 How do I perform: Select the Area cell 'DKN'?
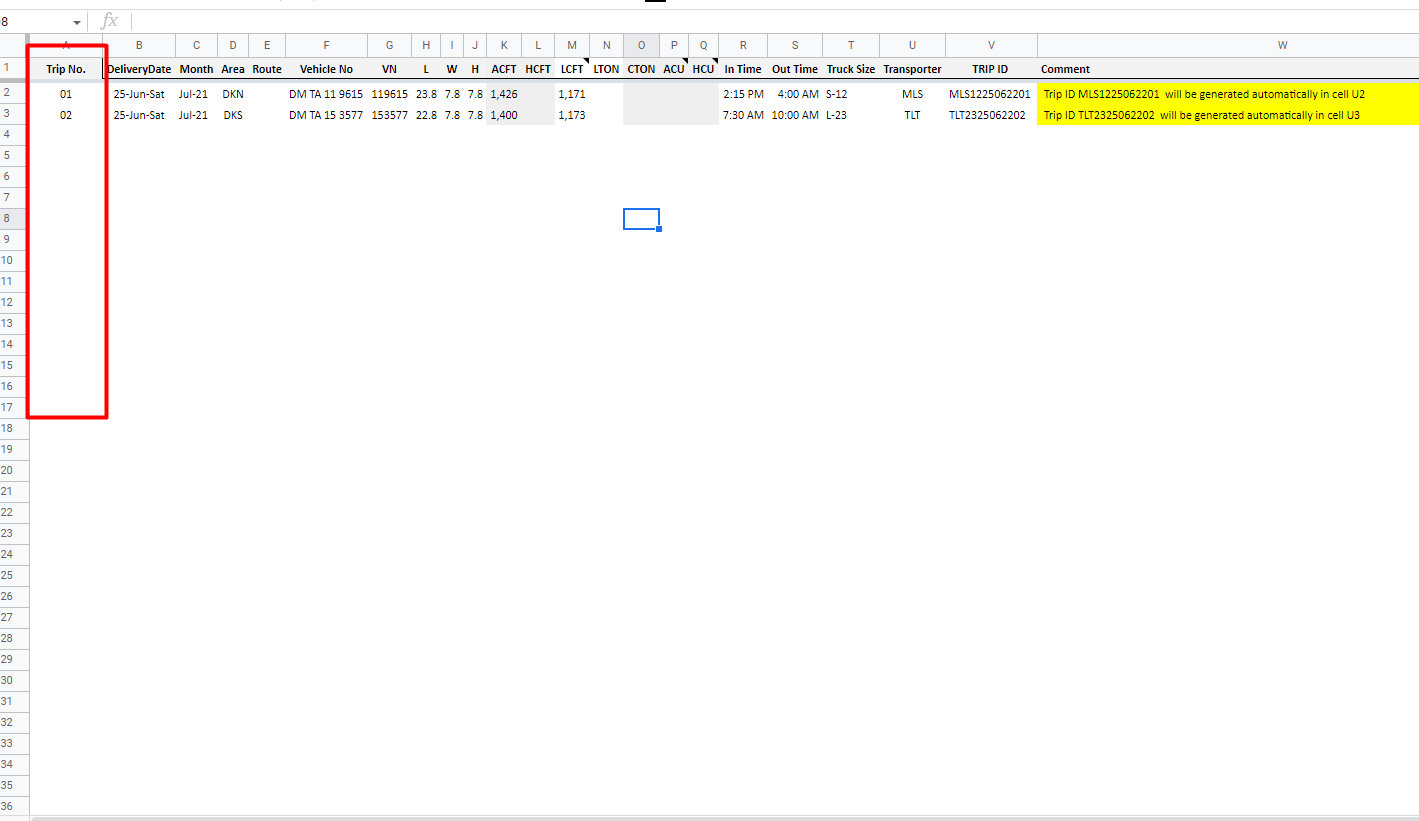[233, 94]
